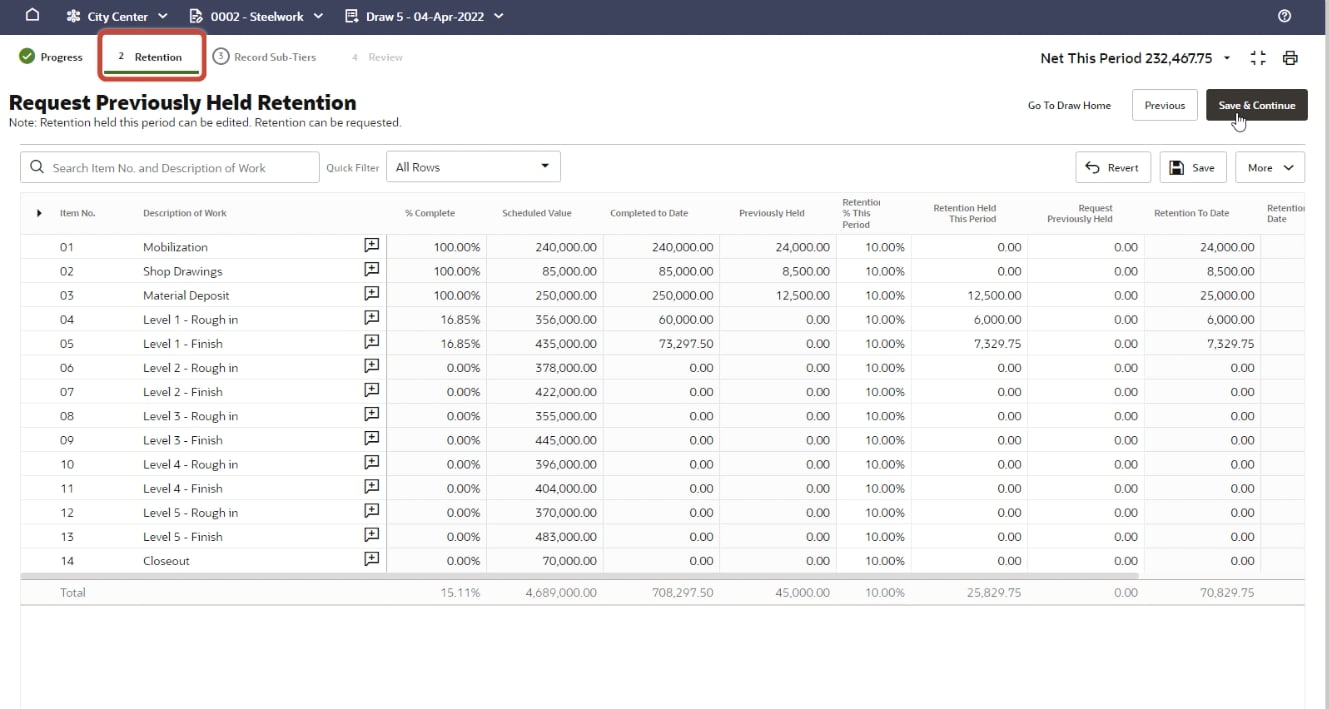Open the City Center project dropdown
1329x709 pixels.
coord(117,16)
